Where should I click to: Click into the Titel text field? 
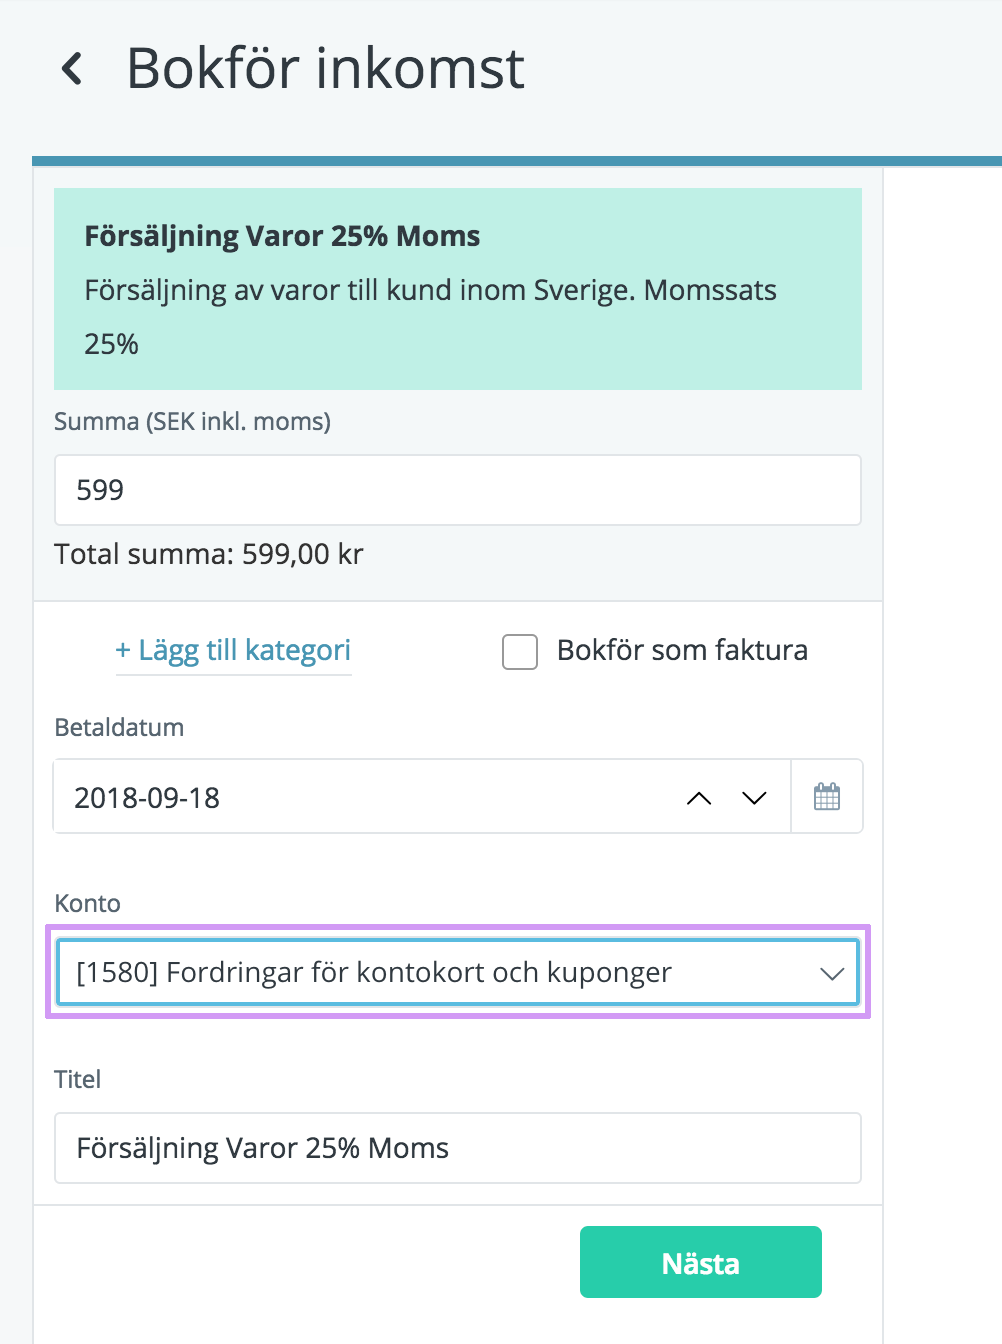(457, 1148)
